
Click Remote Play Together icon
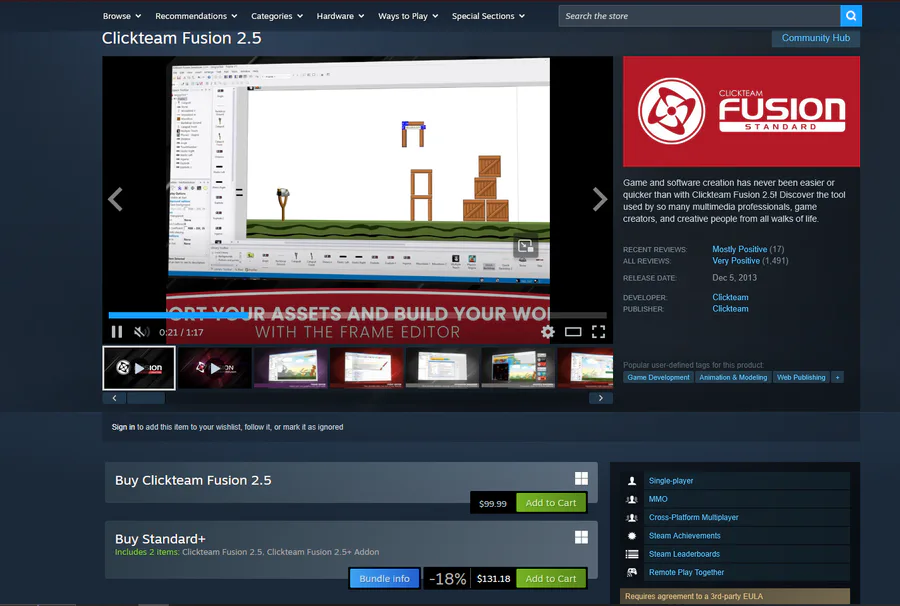tap(632, 573)
